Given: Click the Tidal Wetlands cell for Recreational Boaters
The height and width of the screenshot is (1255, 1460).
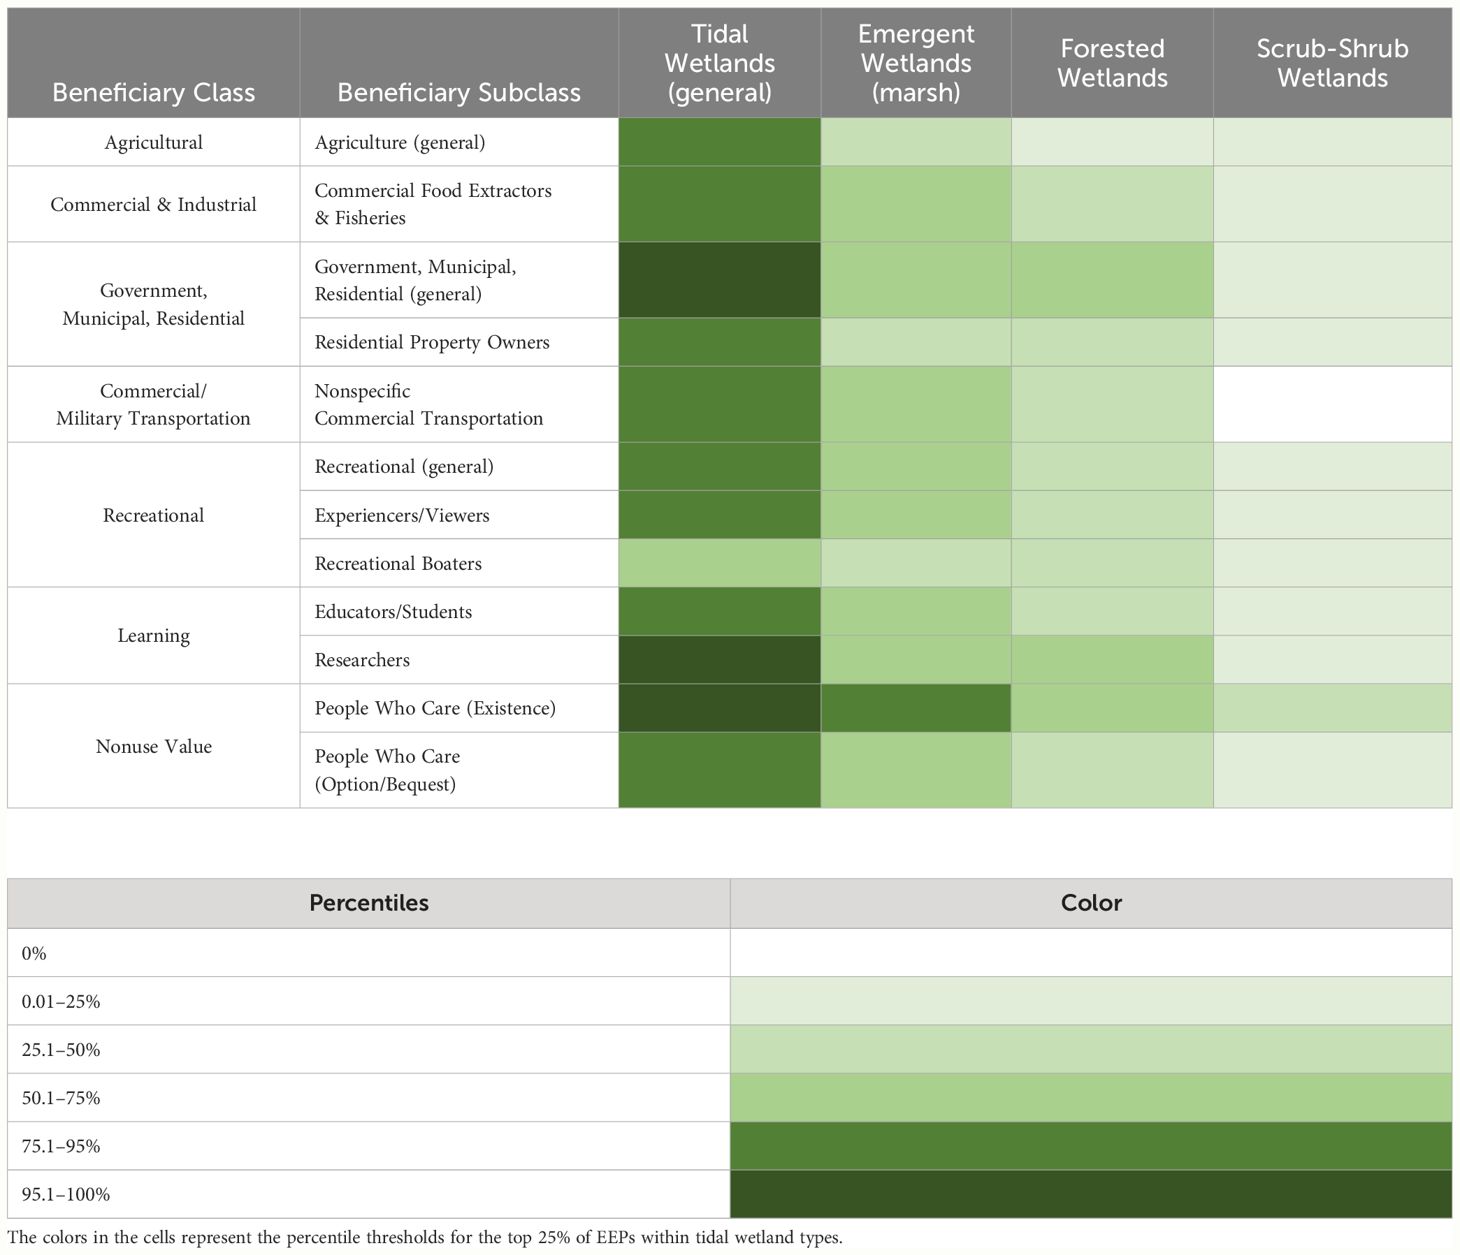Looking at the screenshot, I should coord(720,563).
